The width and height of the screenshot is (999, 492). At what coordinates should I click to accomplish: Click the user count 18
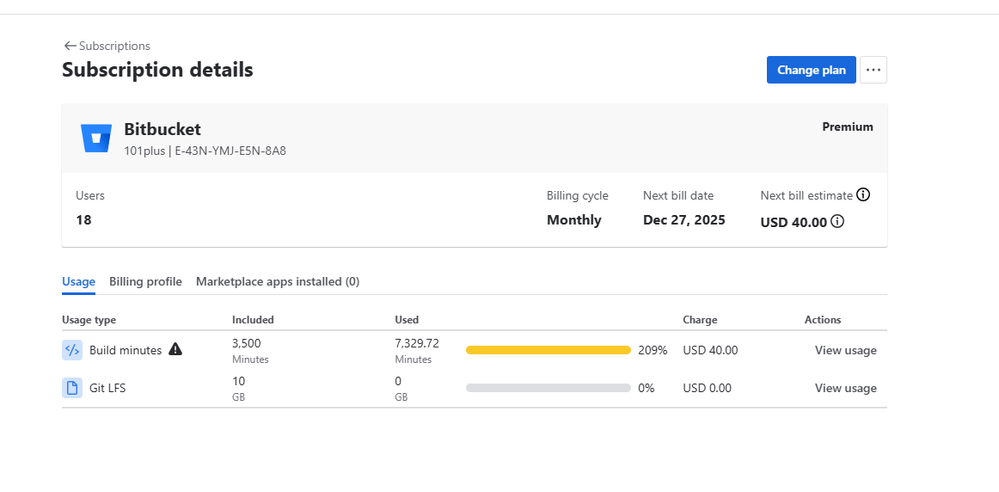pos(83,221)
